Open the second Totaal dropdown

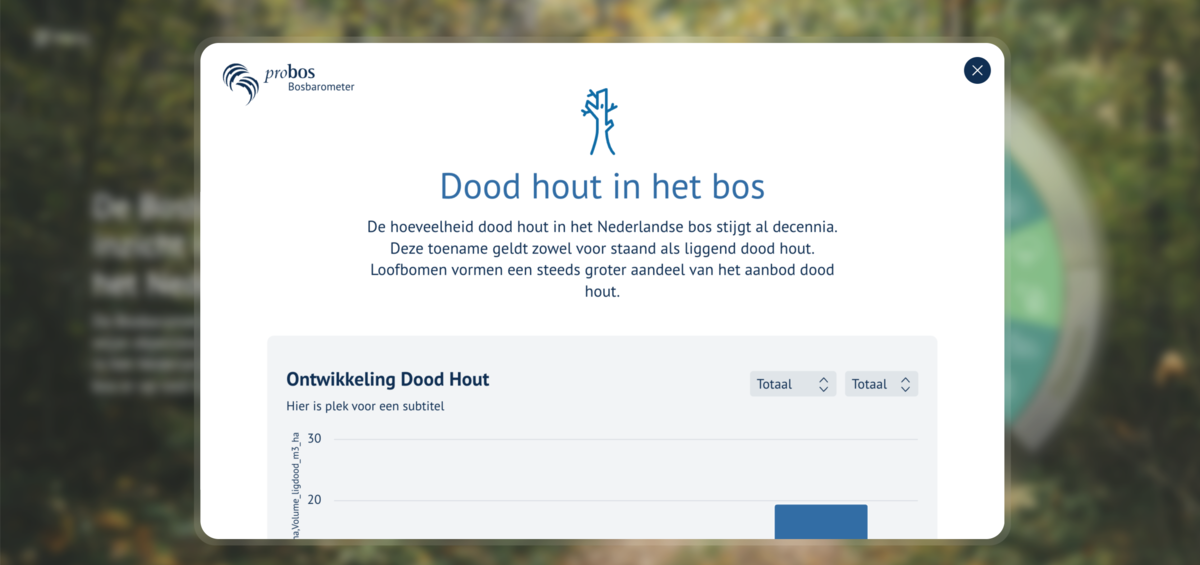tap(881, 384)
